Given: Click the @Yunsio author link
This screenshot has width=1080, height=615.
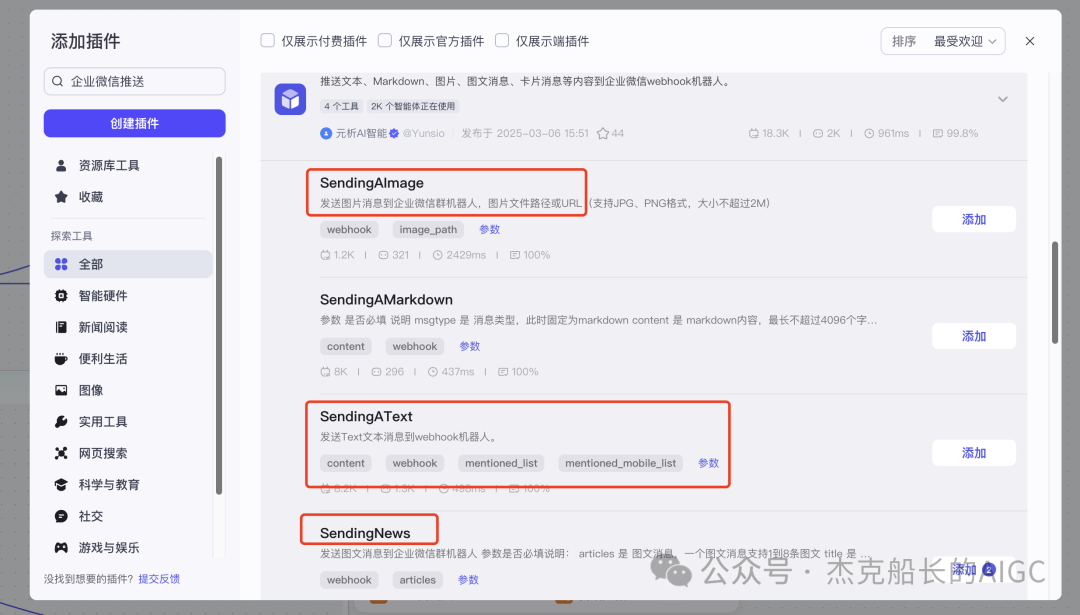Looking at the screenshot, I should tap(424, 133).
